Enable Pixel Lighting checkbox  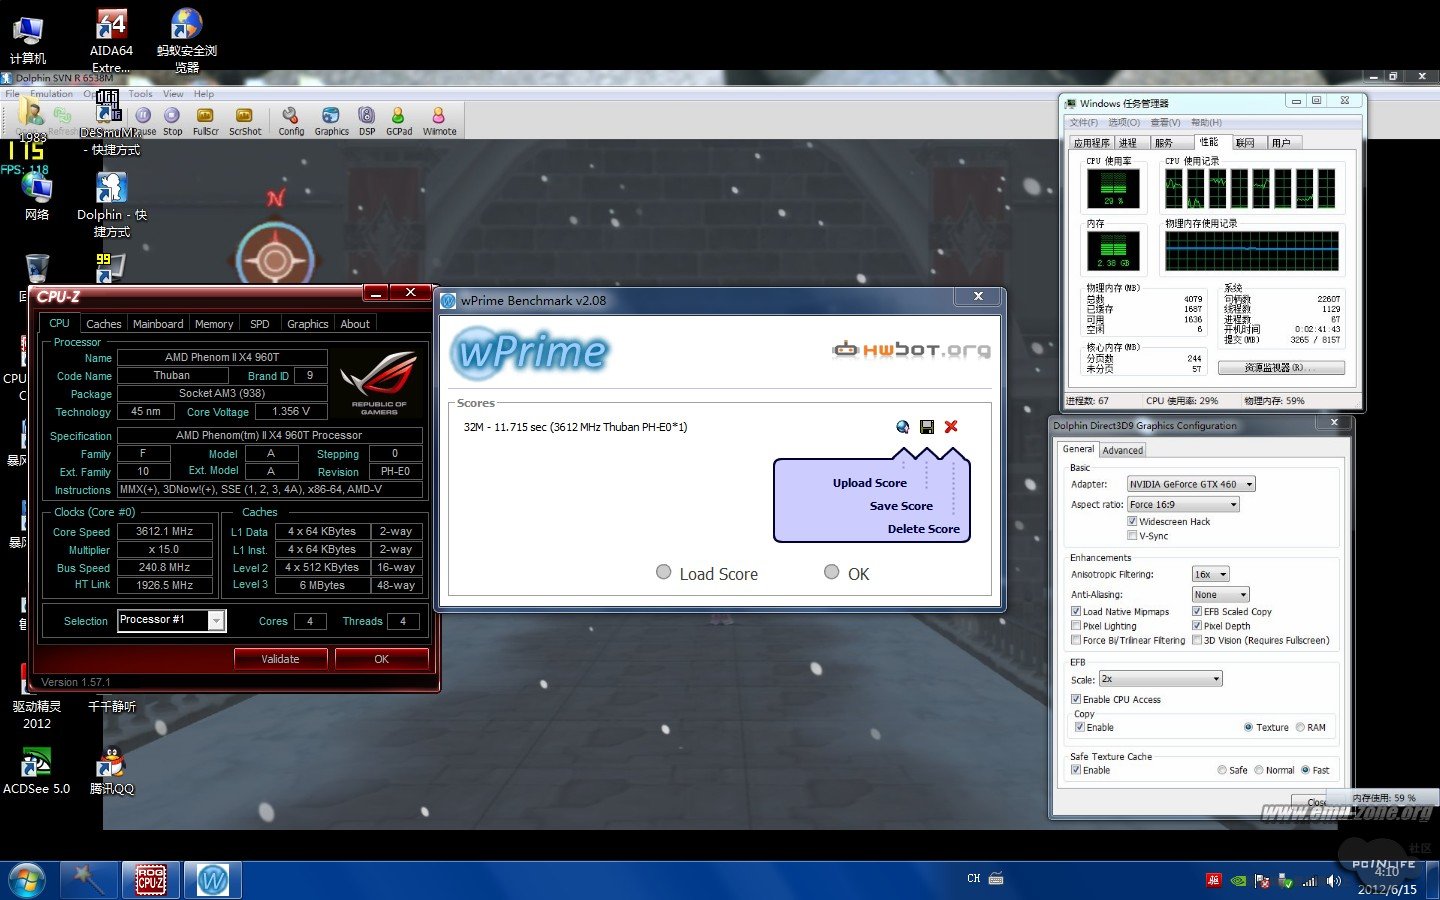pyautogui.click(x=1076, y=626)
